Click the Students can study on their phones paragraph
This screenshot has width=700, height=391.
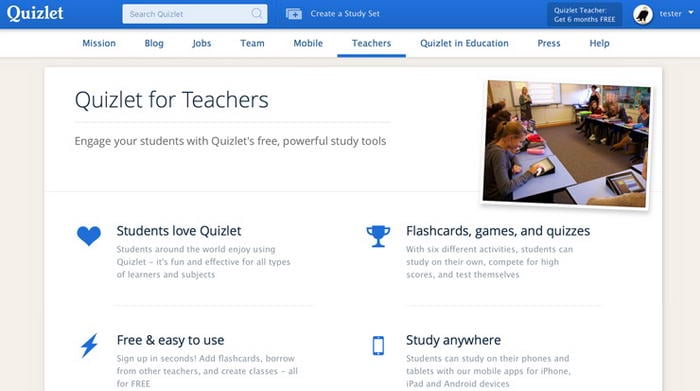click(488, 371)
